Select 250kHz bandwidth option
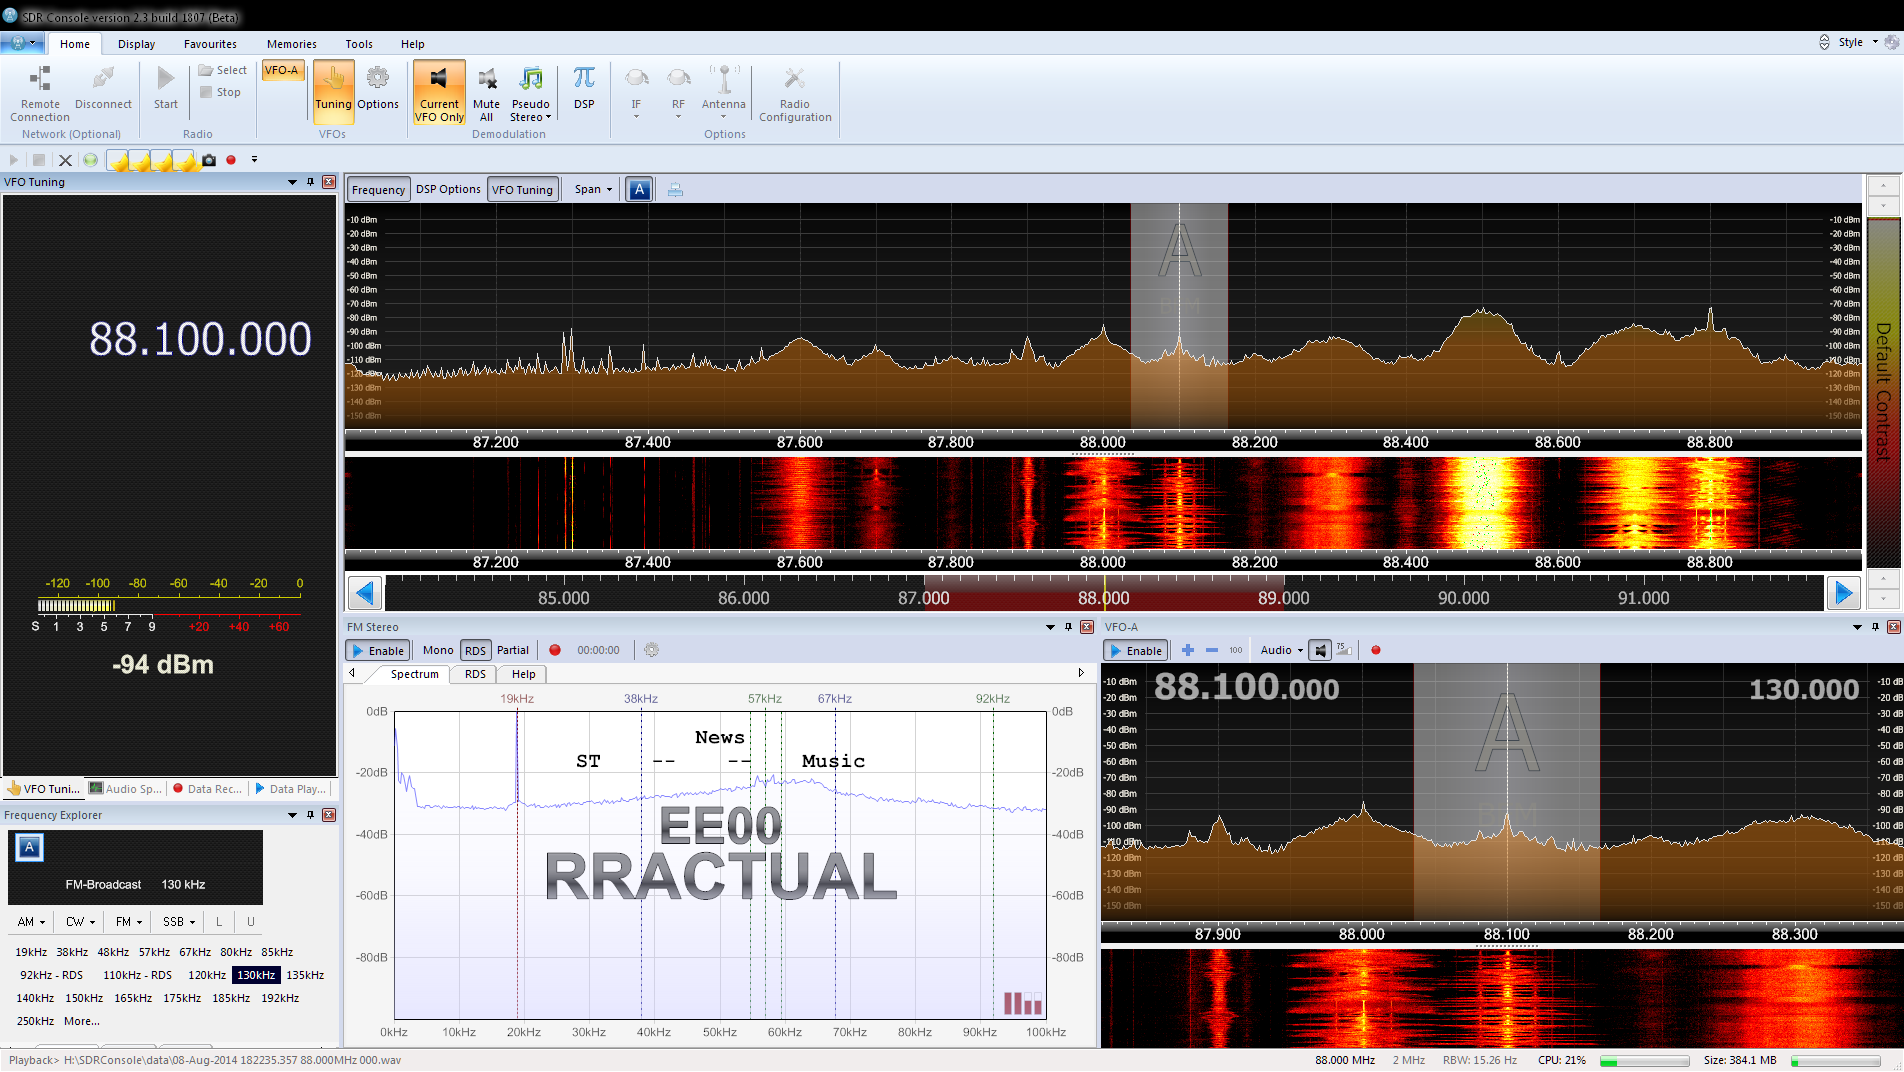Viewport: 1904px width, 1072px height. (x=35, y=1021)
